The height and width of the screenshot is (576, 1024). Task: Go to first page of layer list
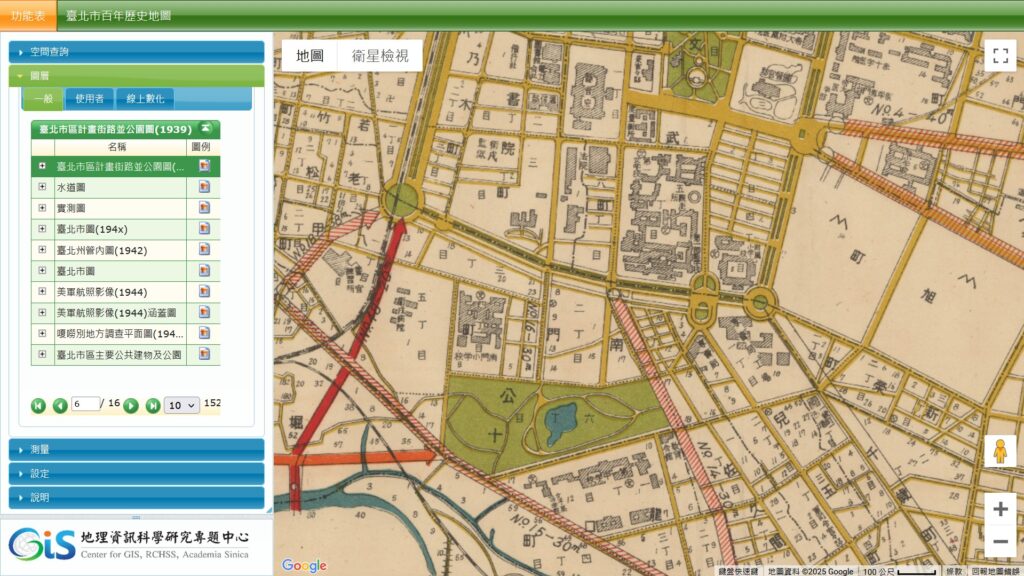click(38, 406)
